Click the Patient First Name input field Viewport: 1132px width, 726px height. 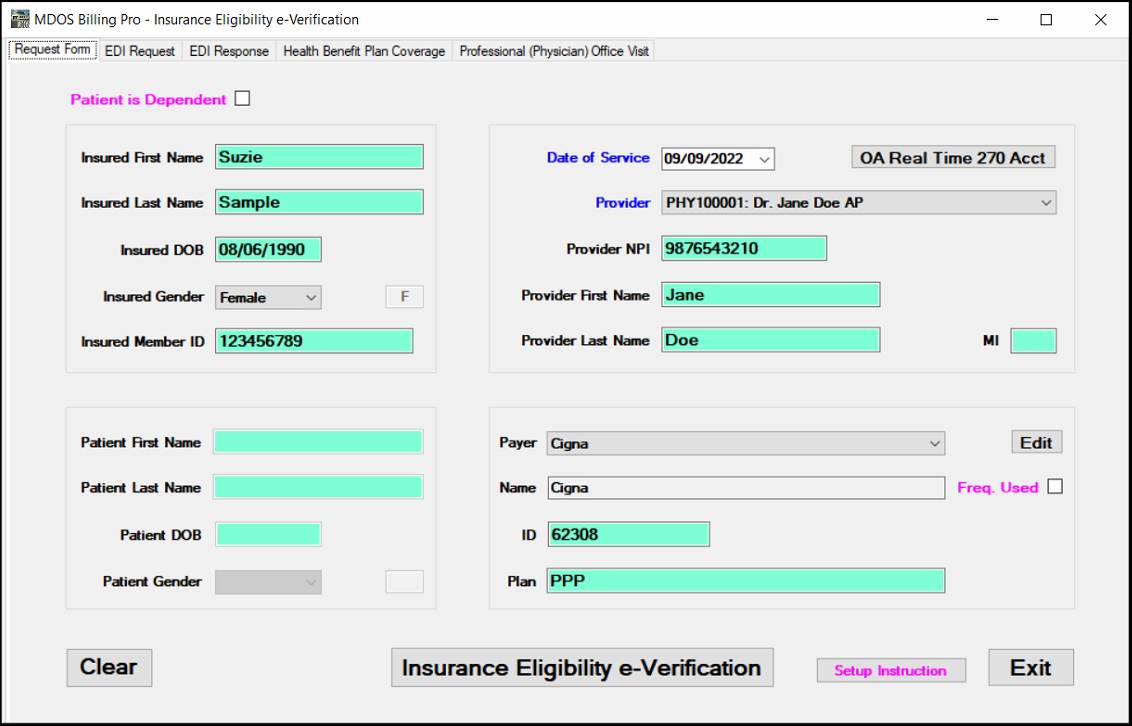pos(318,441)
